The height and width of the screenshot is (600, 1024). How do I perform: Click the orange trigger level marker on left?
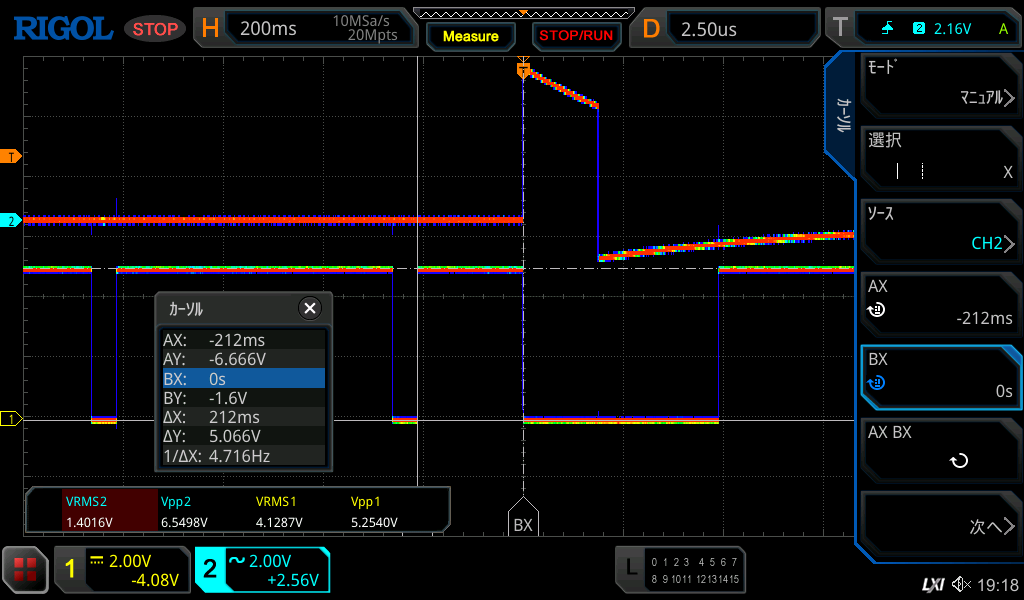tap(12, 157)
